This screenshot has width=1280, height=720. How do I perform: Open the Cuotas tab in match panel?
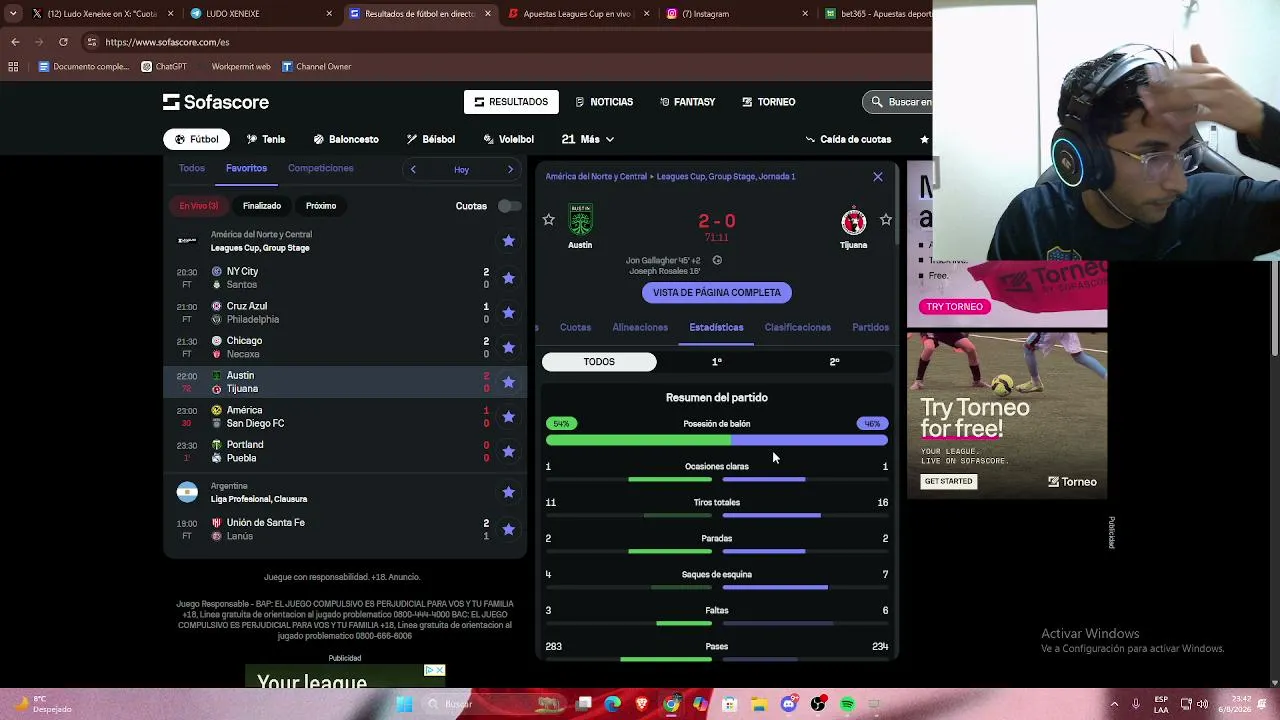tap(575, 327)
